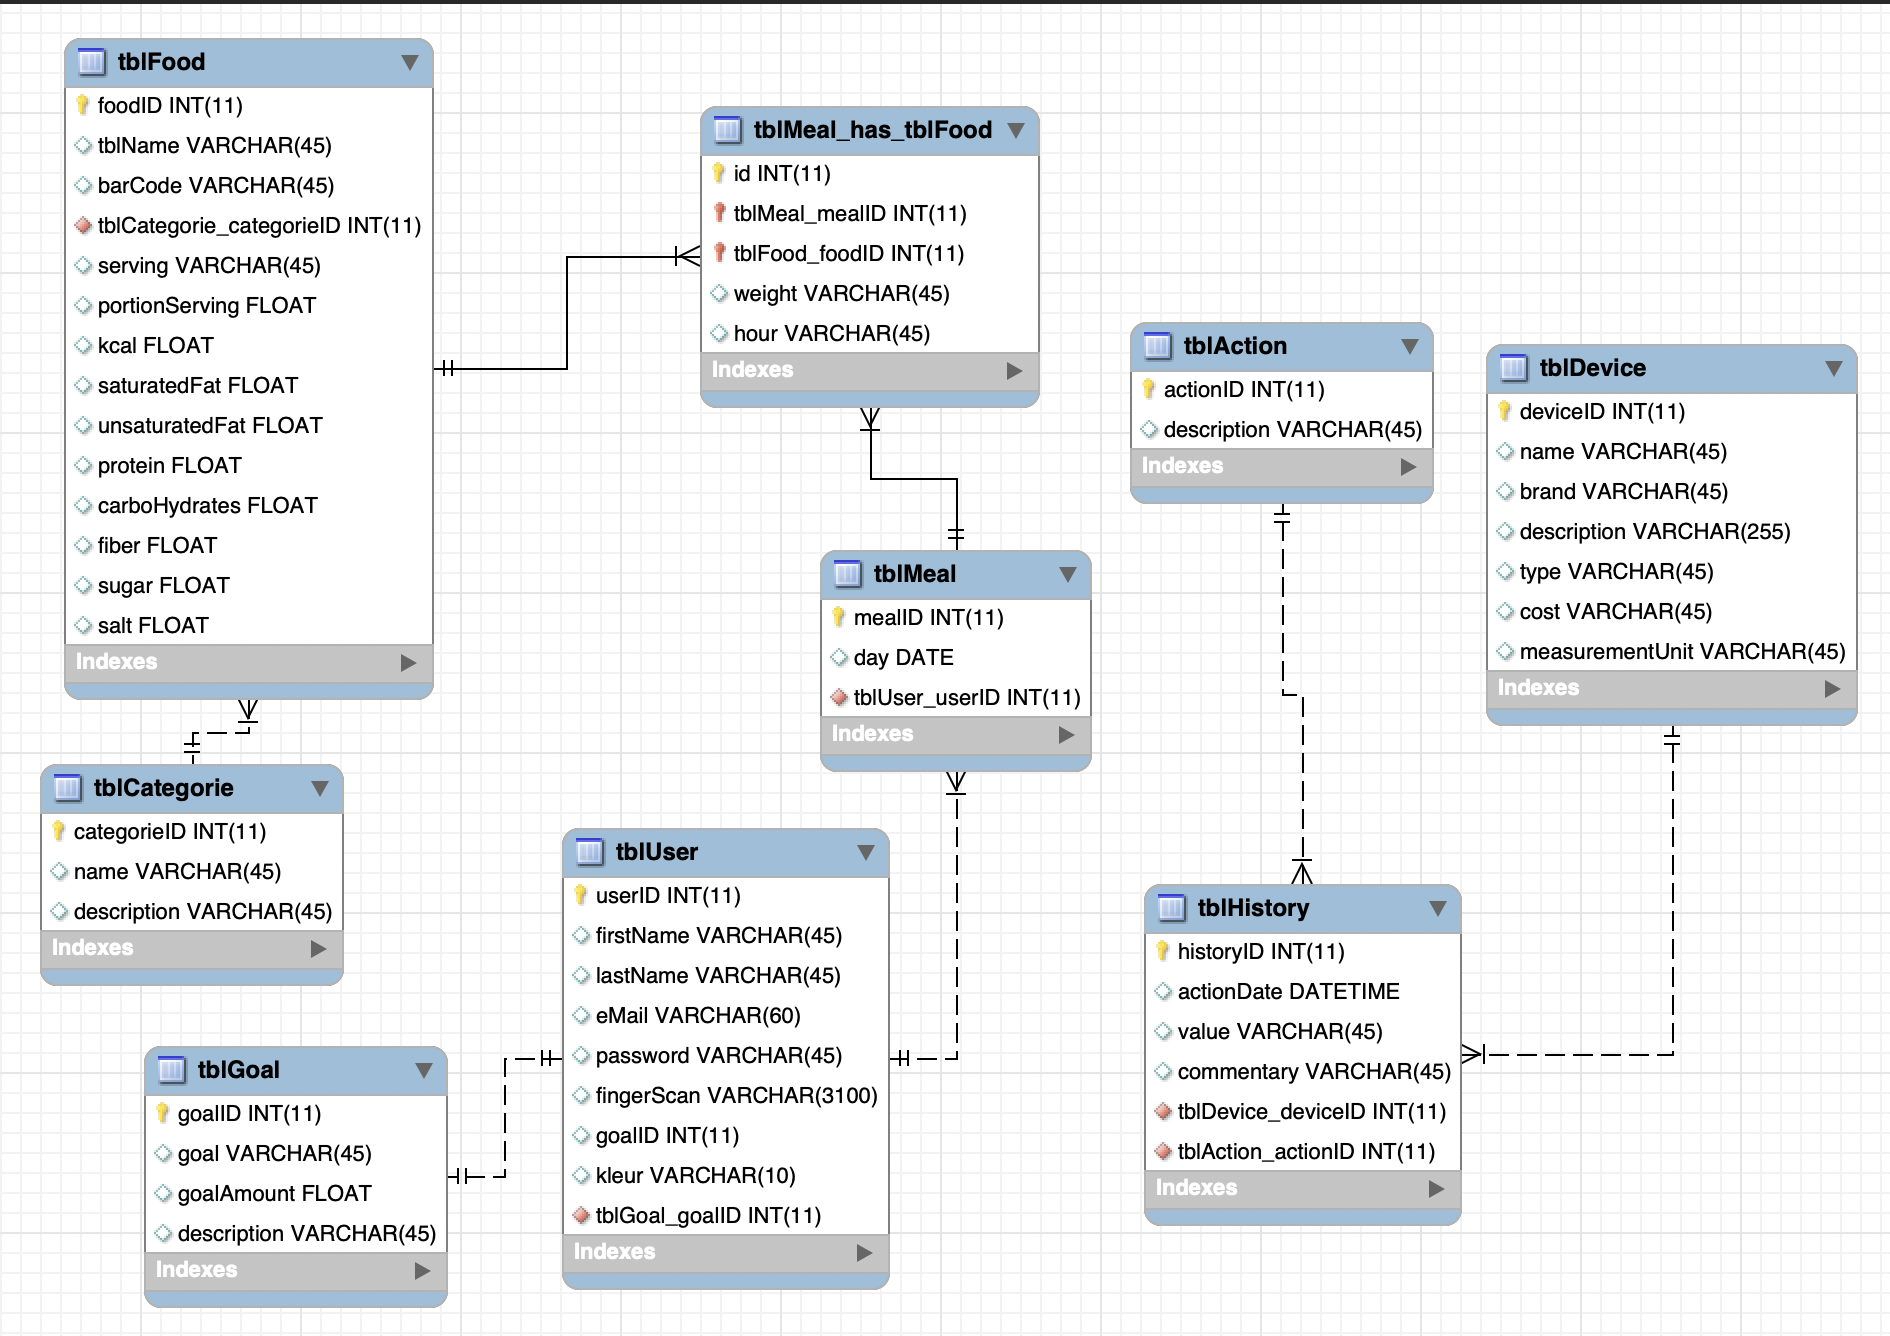Click the blue diamond icon beside kcal
Viewport: 1890px width, 1336px height.
[84, 345]
